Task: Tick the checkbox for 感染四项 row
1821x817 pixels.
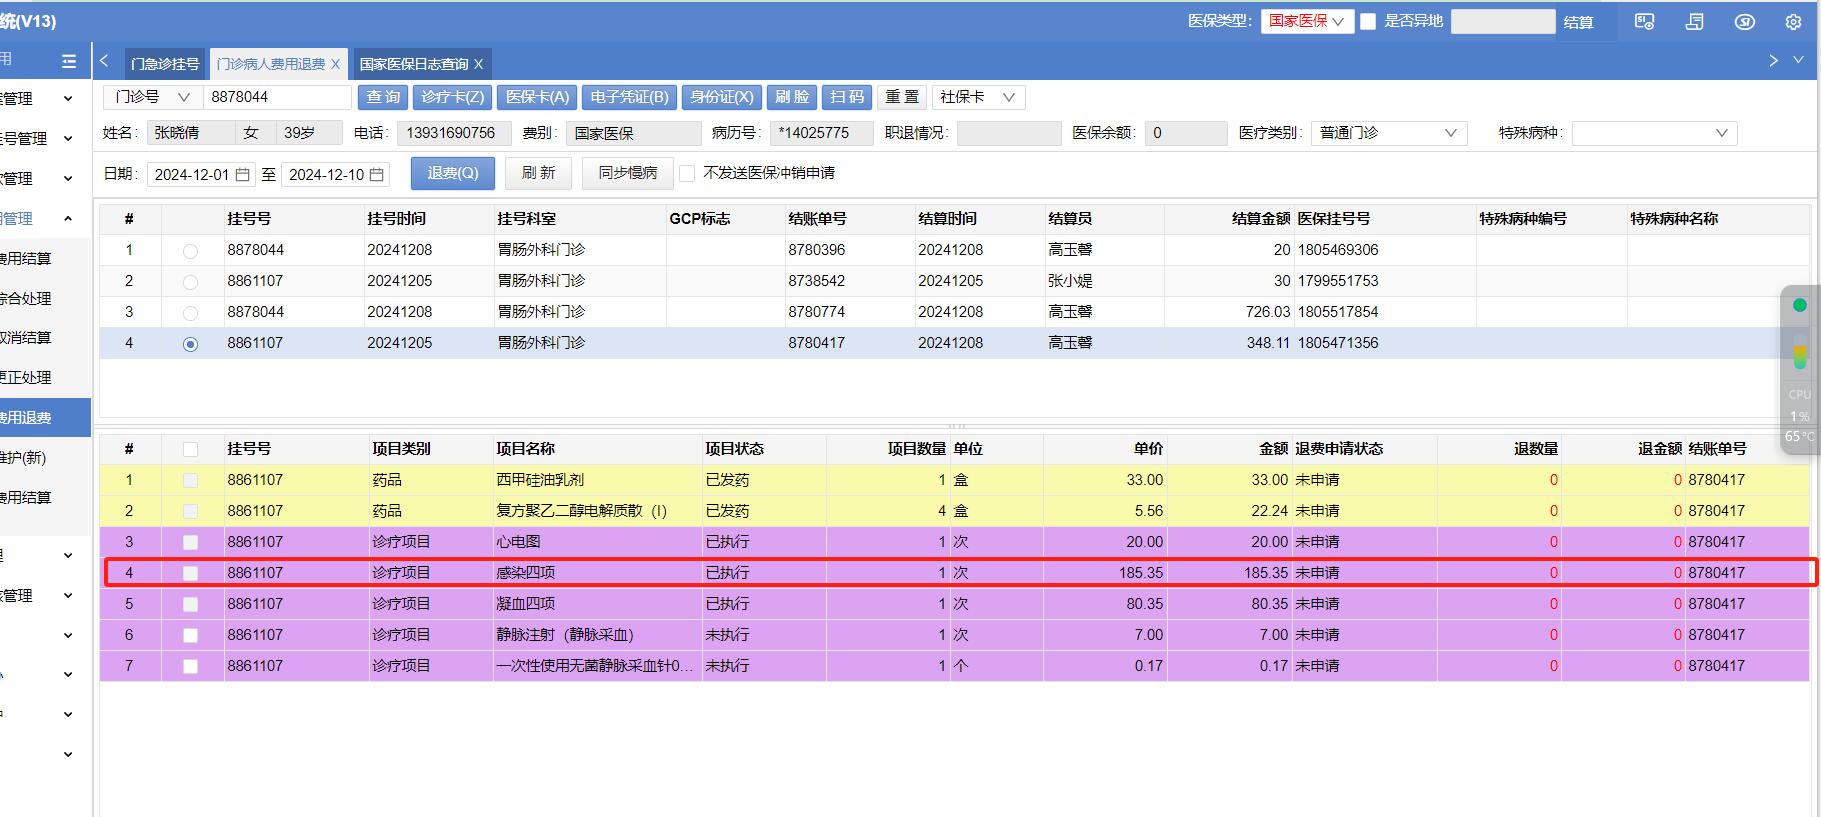Action: coord(190,573)
